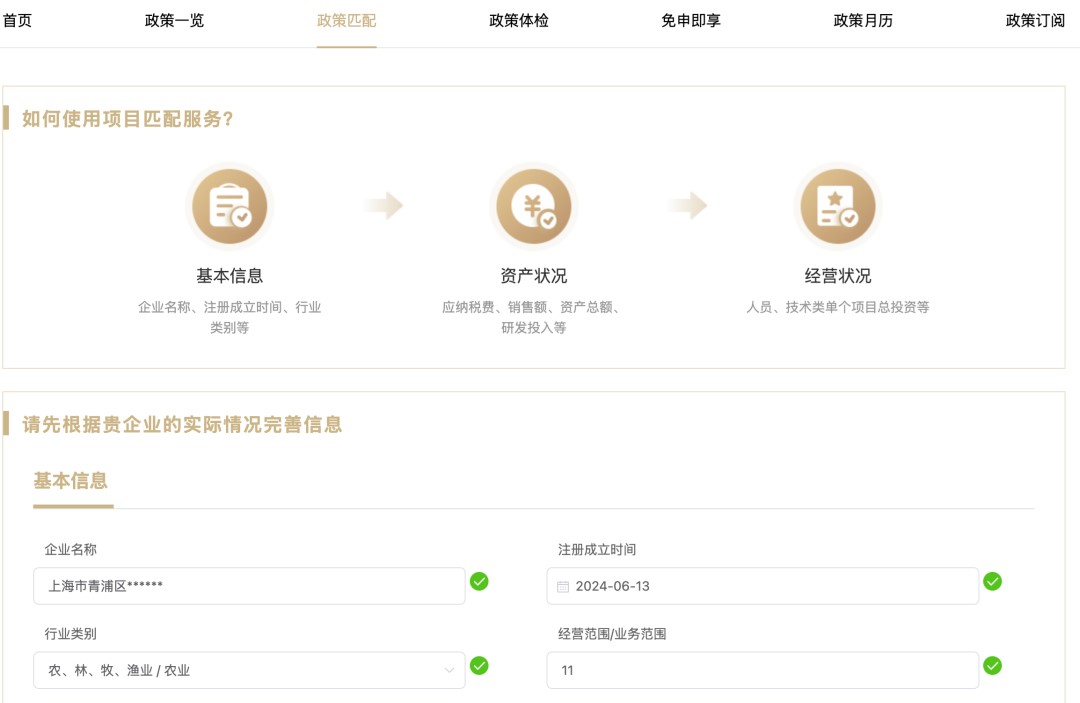The image size is (1080, 703).
Task: Select the 免申即享 menu item
Action: point(689,20)
